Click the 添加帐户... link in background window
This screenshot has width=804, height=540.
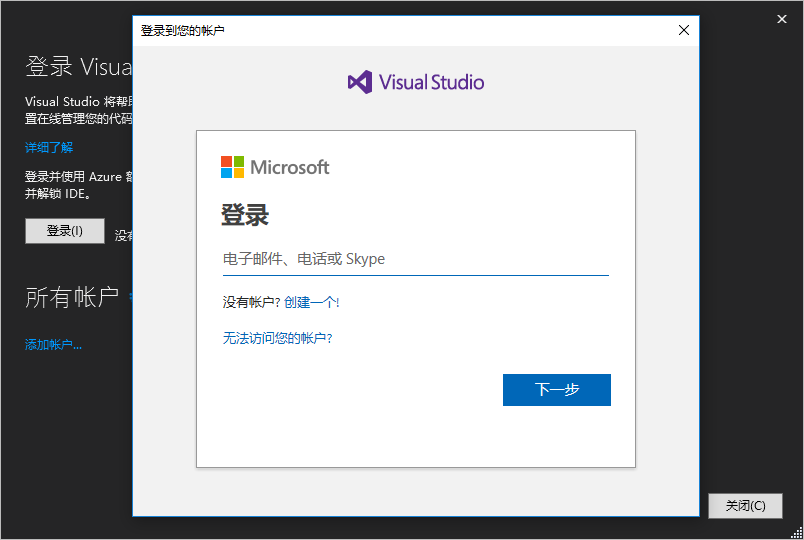coord(53,345)
